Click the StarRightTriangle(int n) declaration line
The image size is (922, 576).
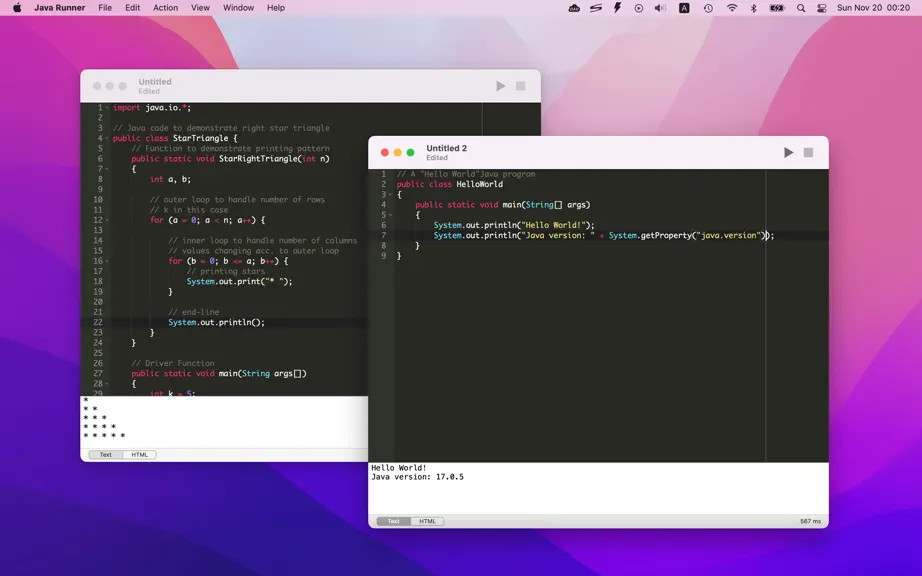(x=230, y=159)
